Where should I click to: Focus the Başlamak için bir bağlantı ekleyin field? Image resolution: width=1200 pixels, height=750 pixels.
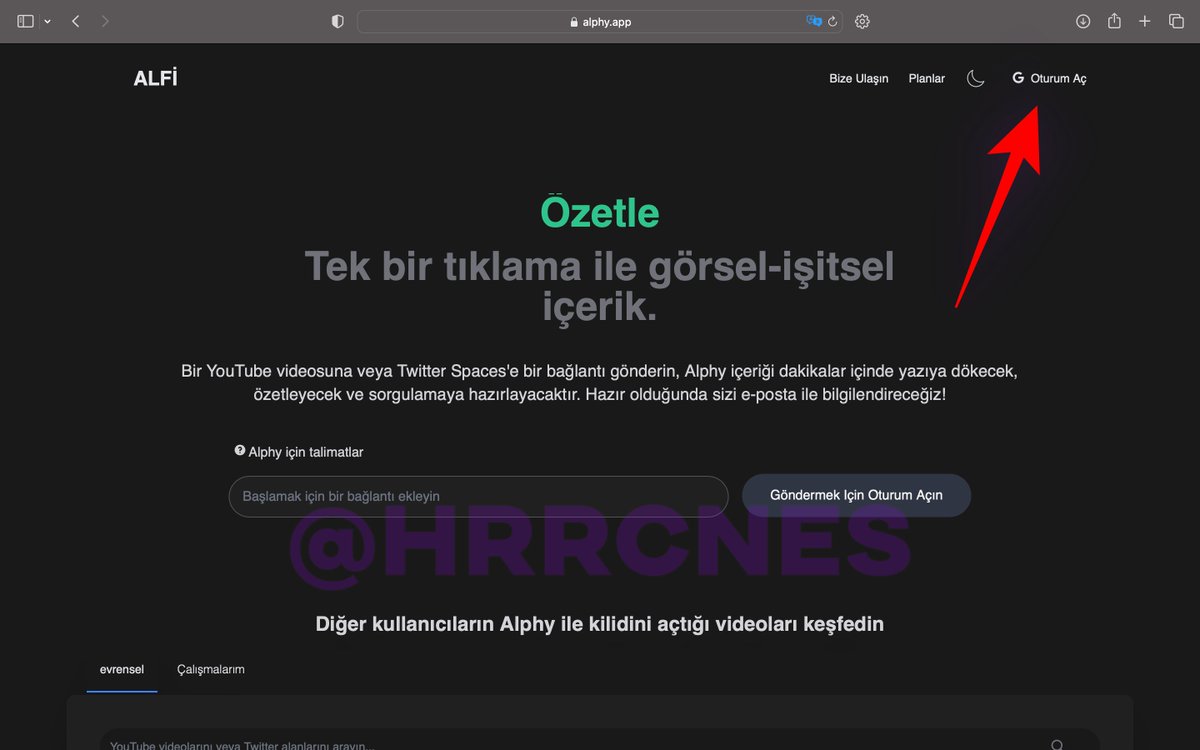tap(478, 496)
